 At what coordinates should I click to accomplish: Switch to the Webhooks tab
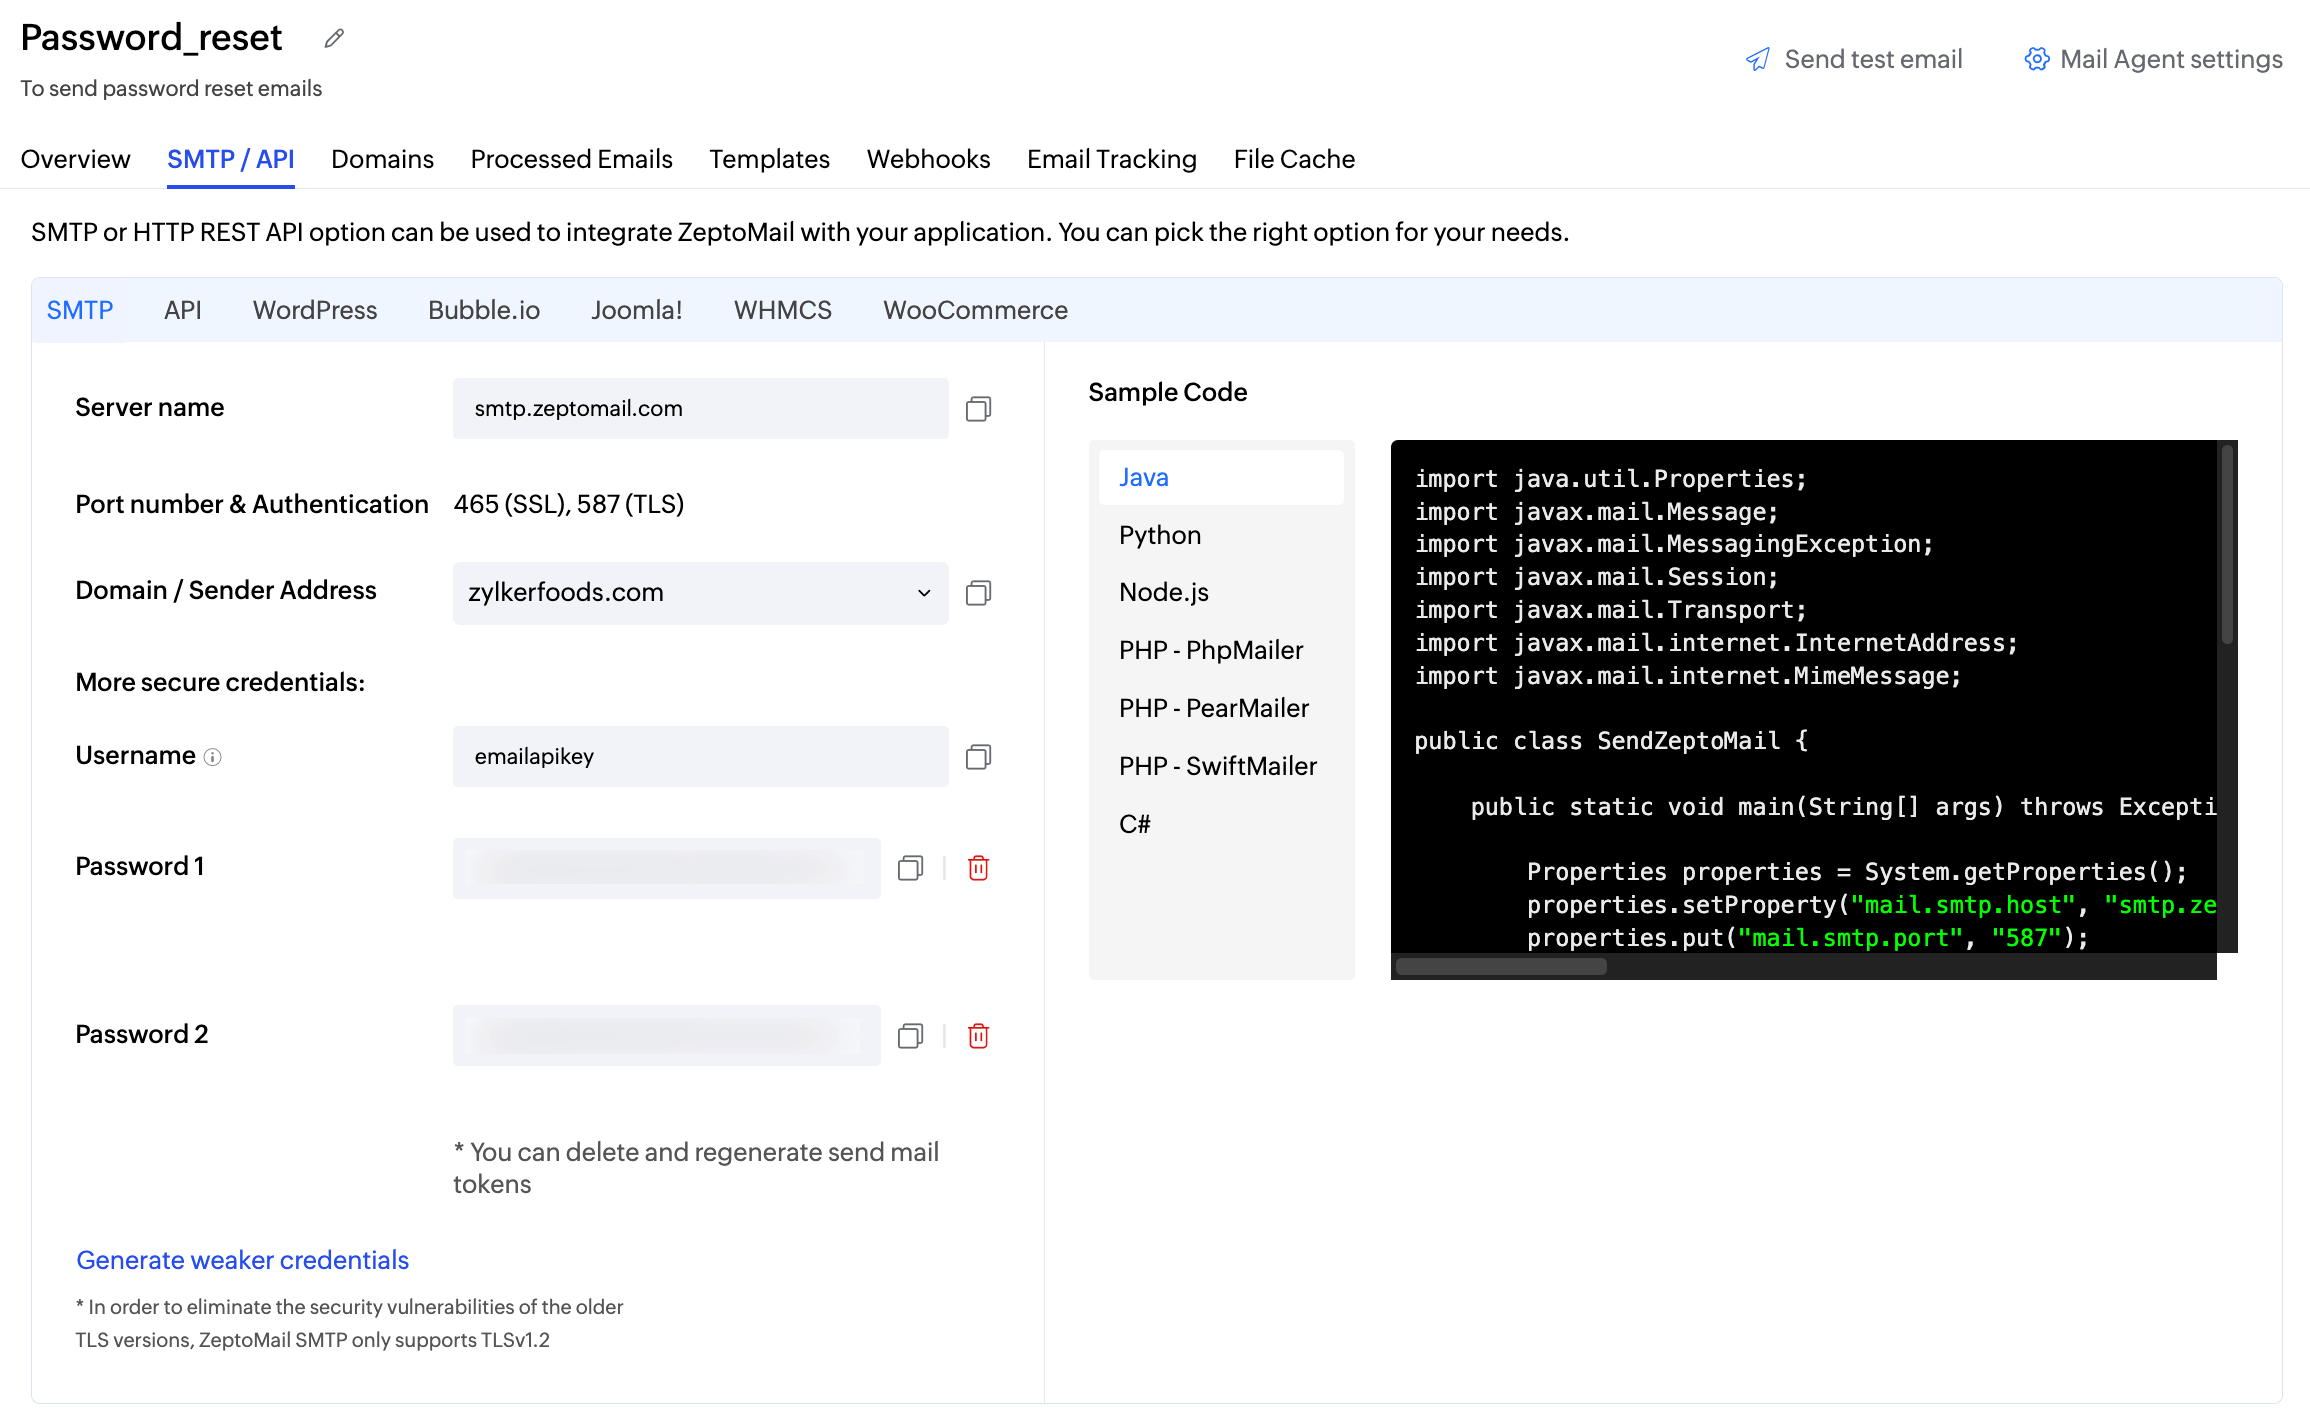click(x=928, y=159)
